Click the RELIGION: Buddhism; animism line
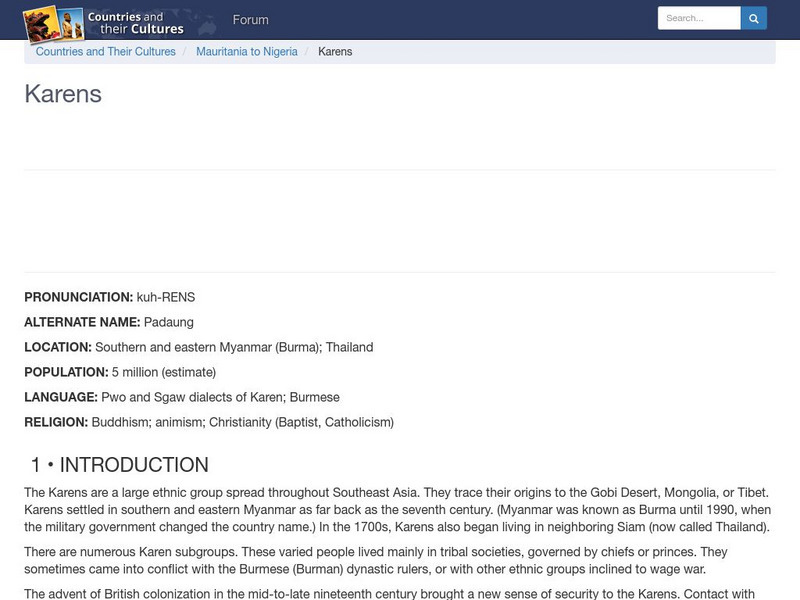This screenshot has width=800, height=600. click(209, 422)
